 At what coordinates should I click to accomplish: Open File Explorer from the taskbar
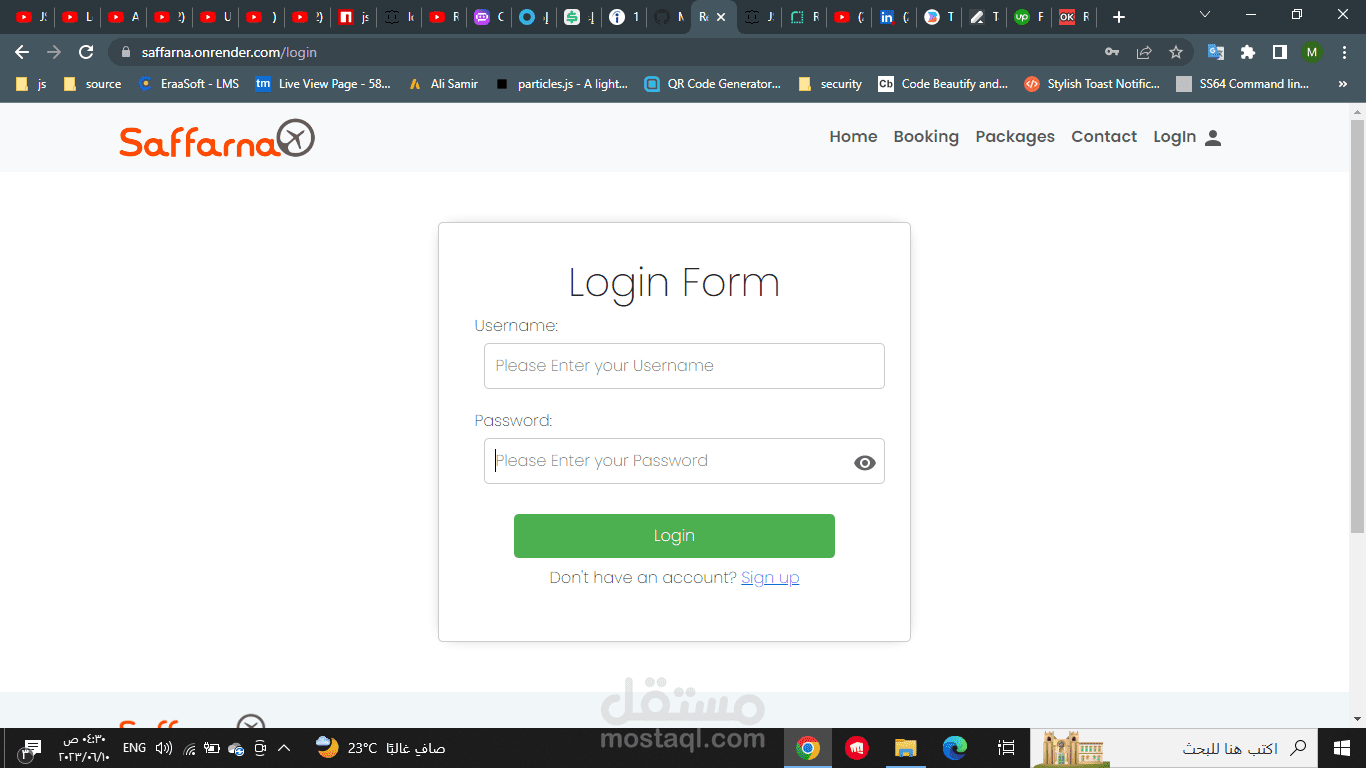(906, 747)
